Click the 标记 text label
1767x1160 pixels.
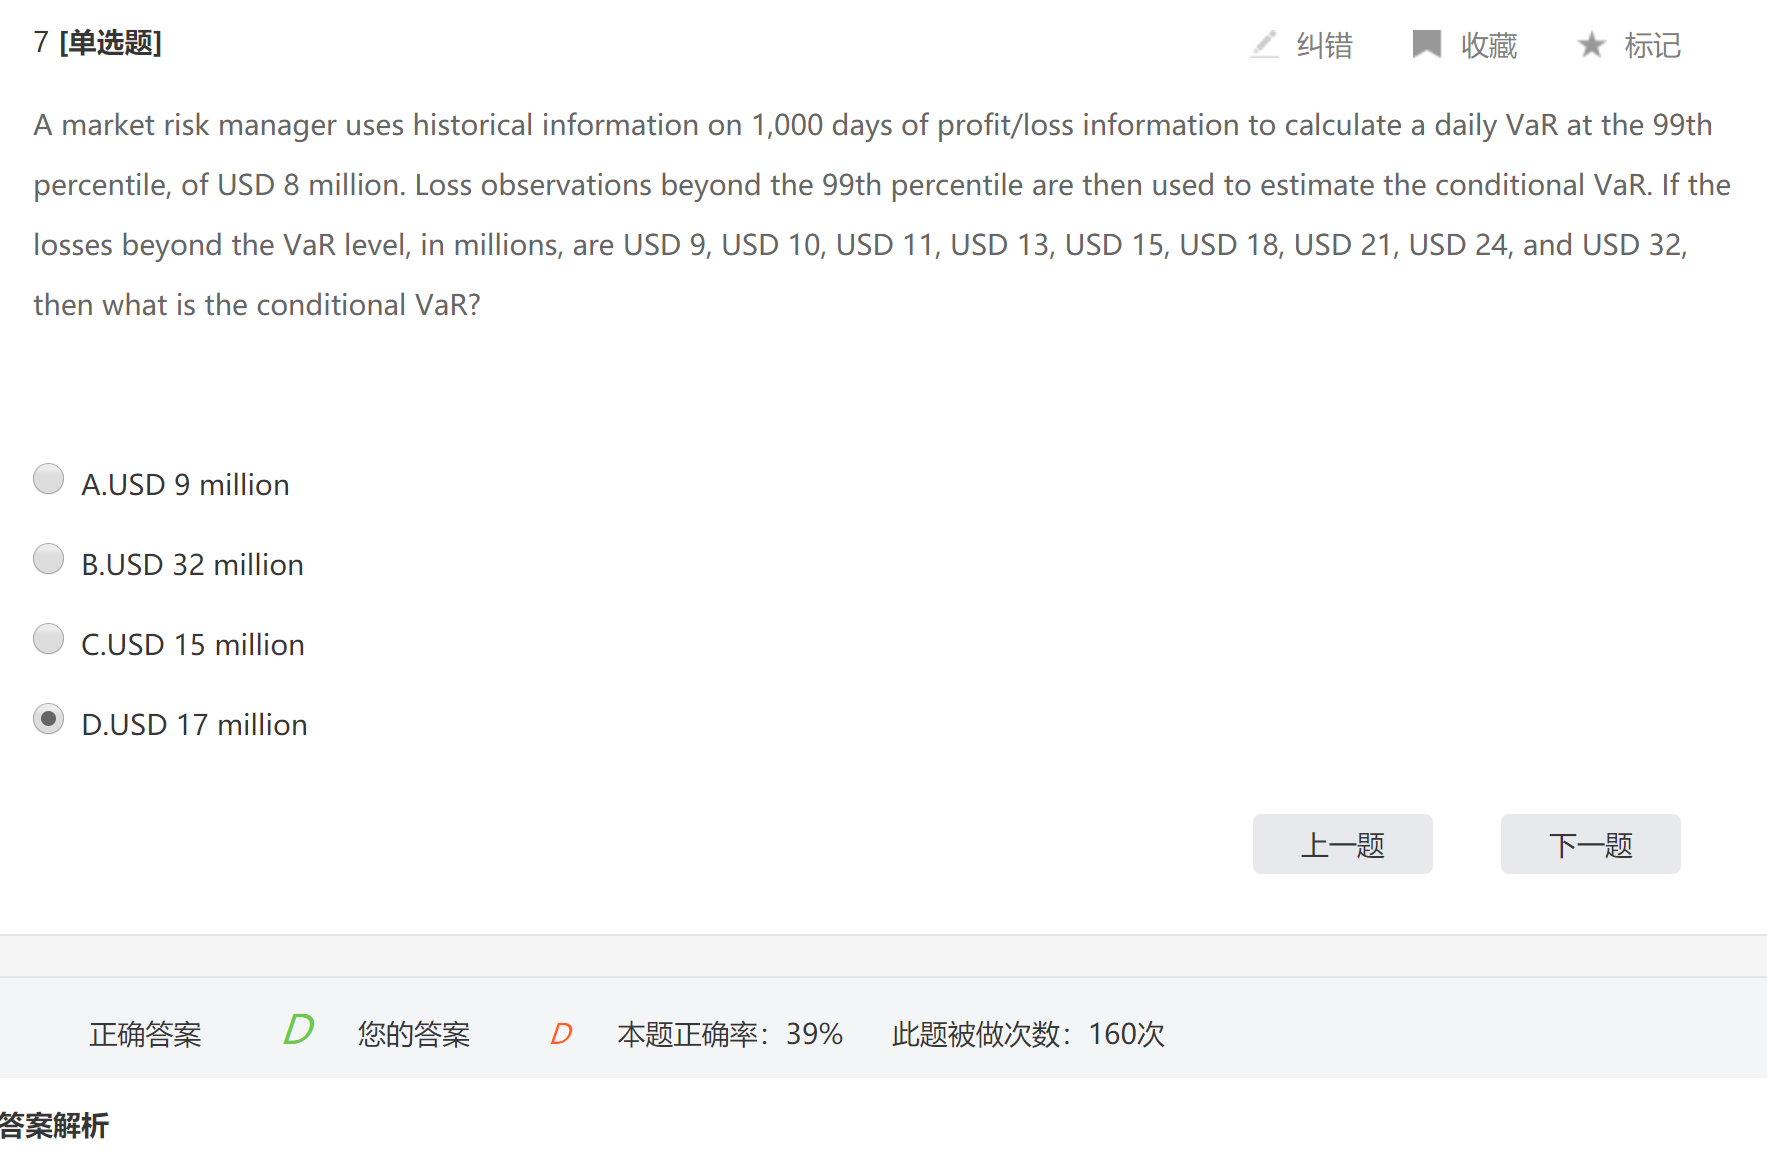click(x=1652, y=46)
